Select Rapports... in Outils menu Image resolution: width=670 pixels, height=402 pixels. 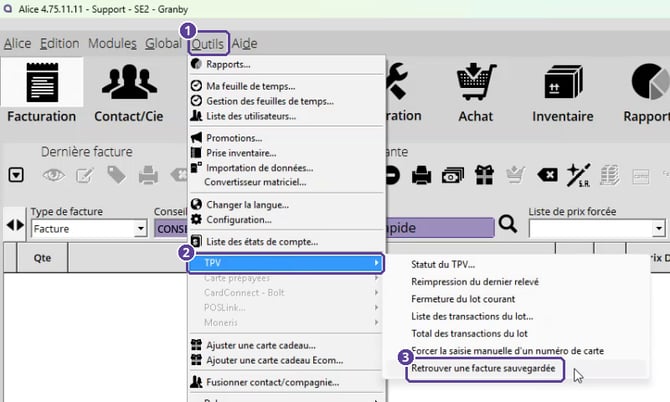(286, 65)
